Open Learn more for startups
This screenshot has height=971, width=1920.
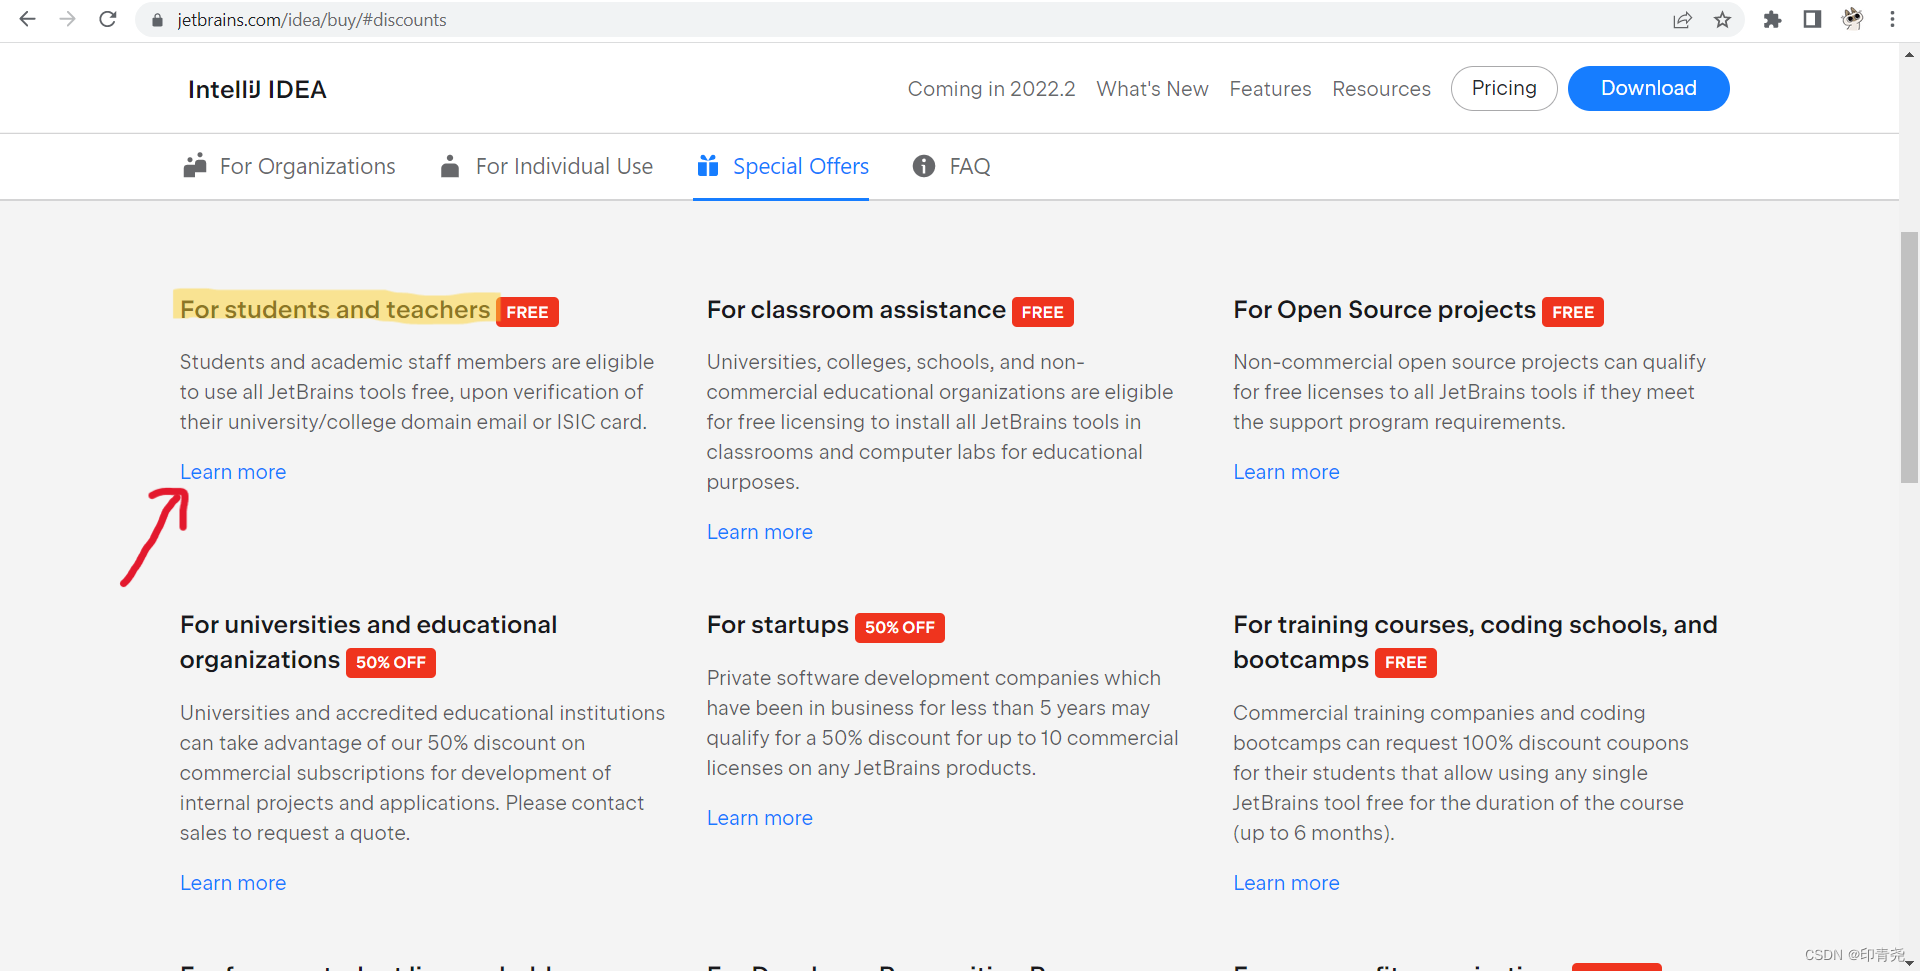(760, 818)
